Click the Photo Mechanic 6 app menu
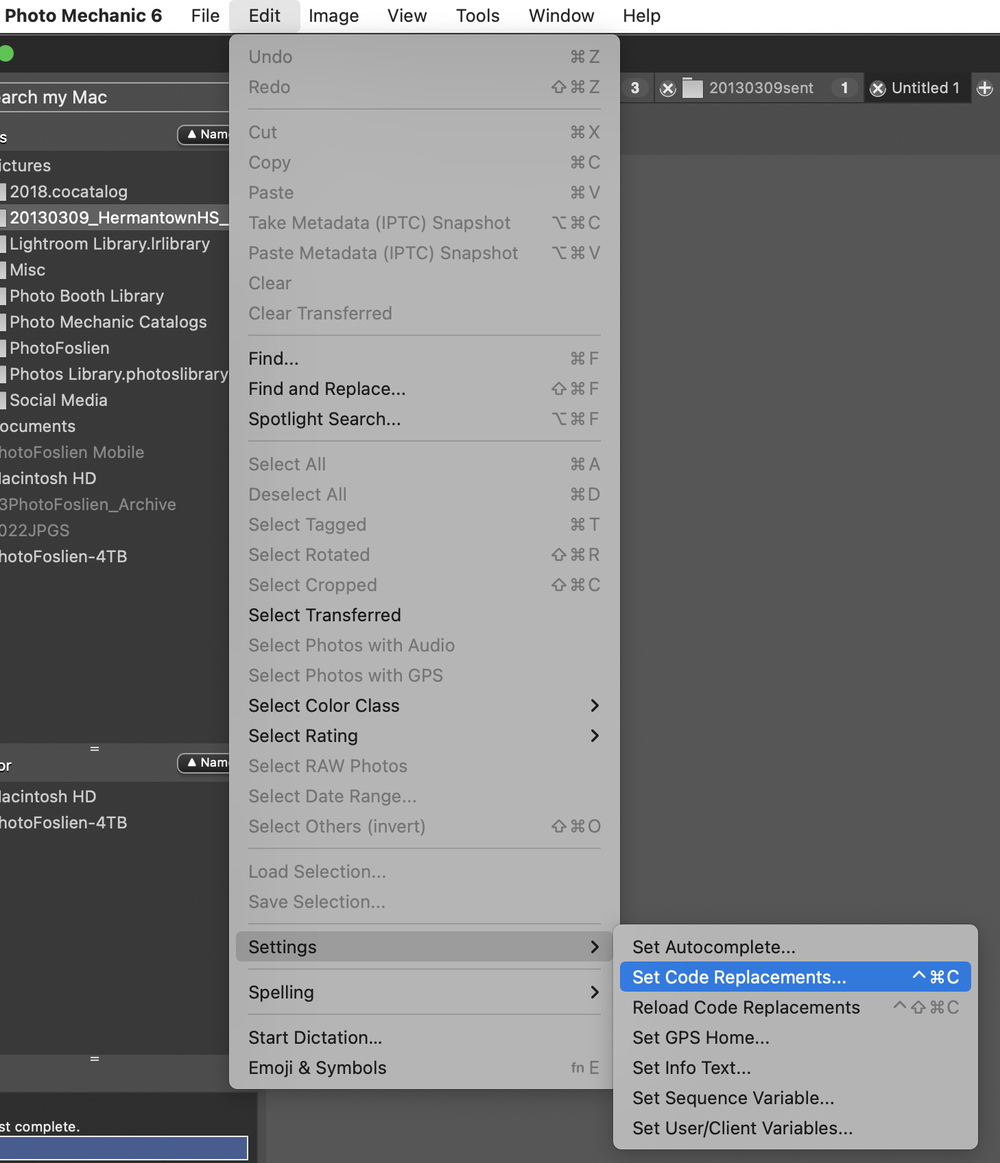The image size is (1000, 1163). pyautogui.click(x=83, y=16)
